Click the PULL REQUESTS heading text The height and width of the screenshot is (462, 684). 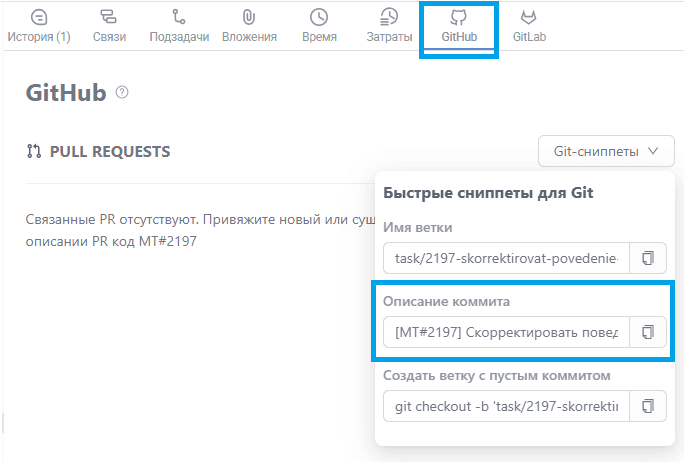pos(110,151)
